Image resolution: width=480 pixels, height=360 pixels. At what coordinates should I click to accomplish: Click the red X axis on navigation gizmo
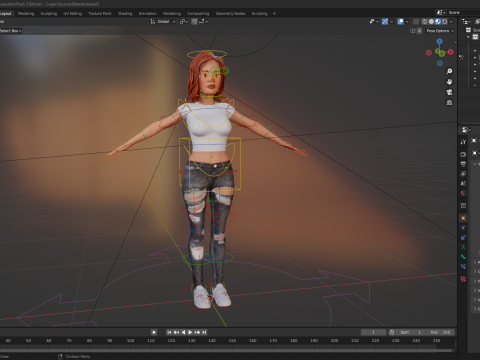tap(451, 52)
